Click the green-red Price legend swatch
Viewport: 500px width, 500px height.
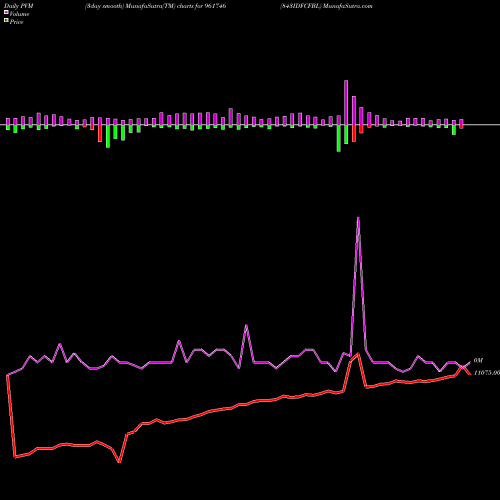coord(6,21)
